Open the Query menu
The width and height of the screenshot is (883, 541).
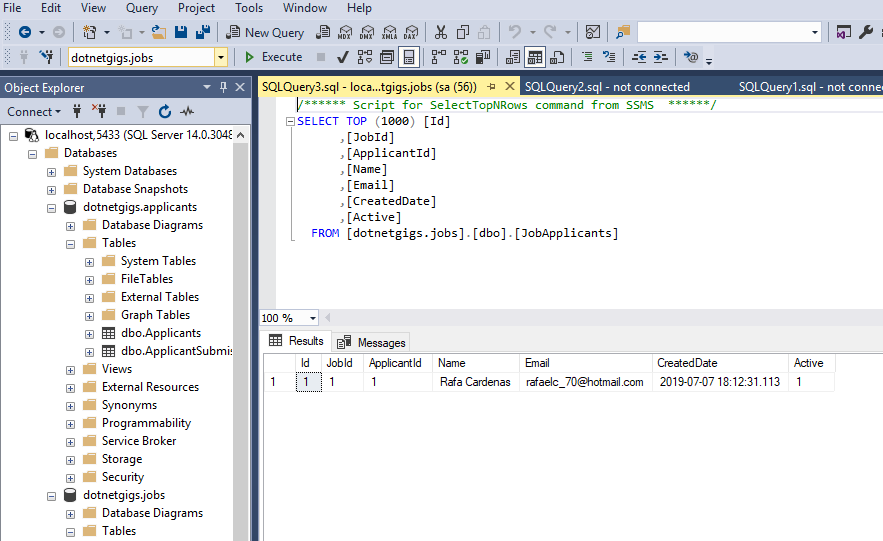pyautogui.click(x=141, y=8)
